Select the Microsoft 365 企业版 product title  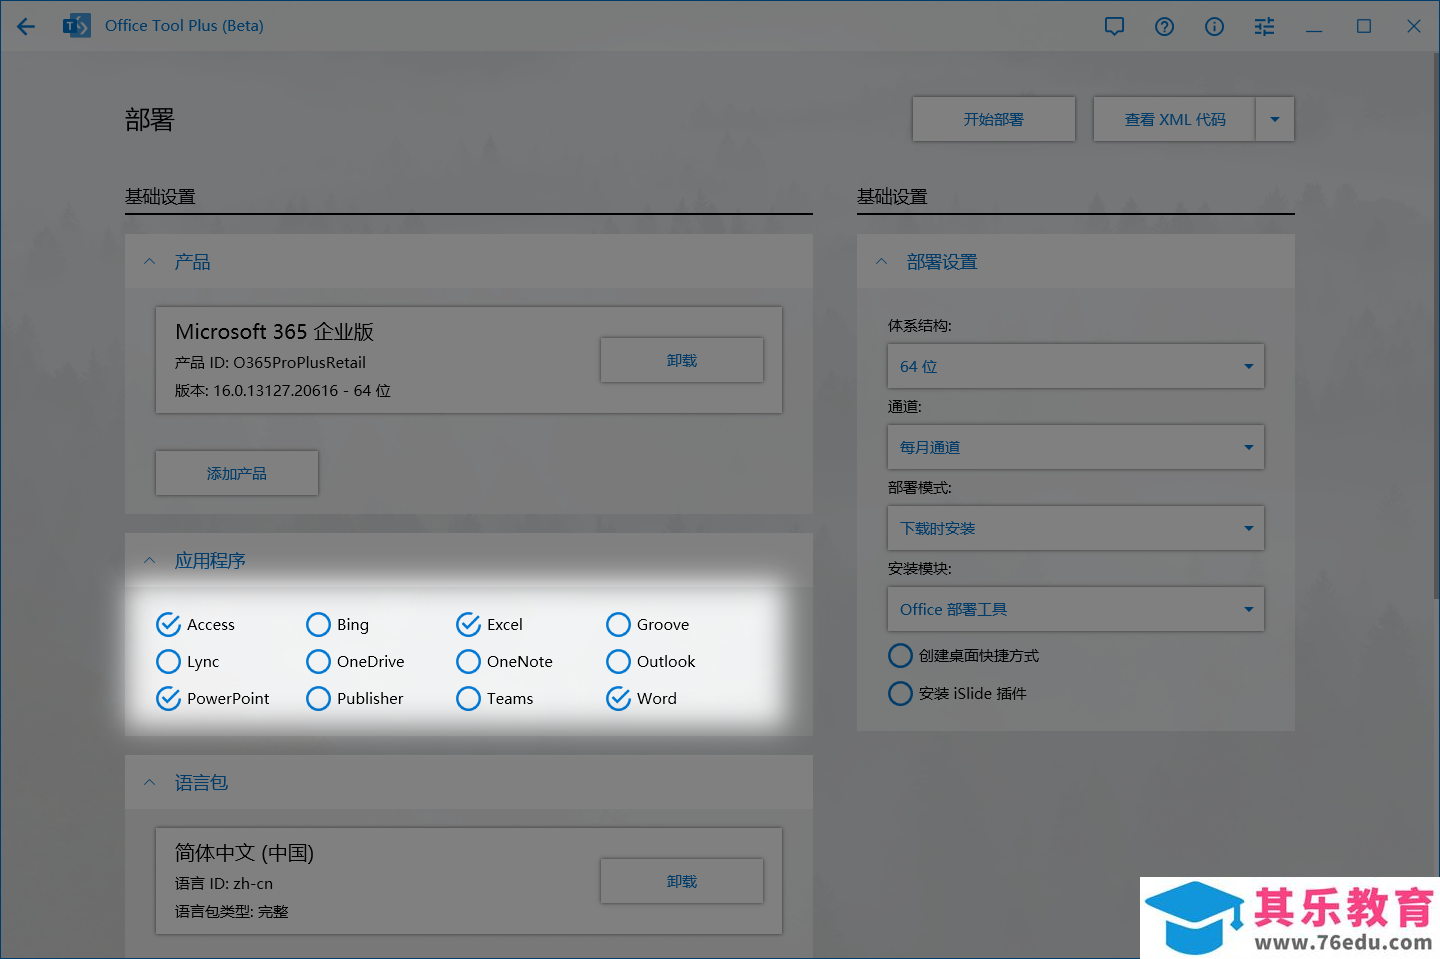coord(275,331)
